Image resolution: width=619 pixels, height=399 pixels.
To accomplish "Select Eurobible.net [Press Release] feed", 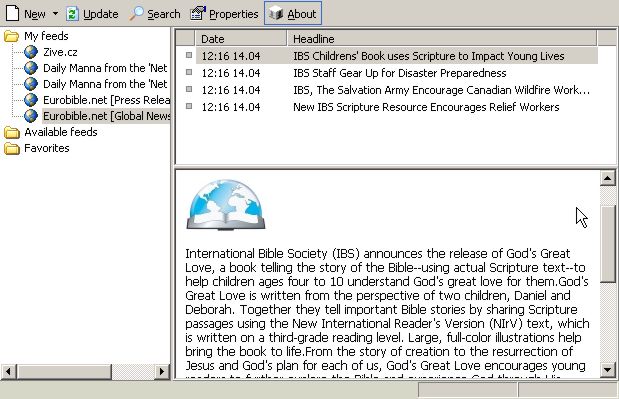I will (x=107, y=100).
